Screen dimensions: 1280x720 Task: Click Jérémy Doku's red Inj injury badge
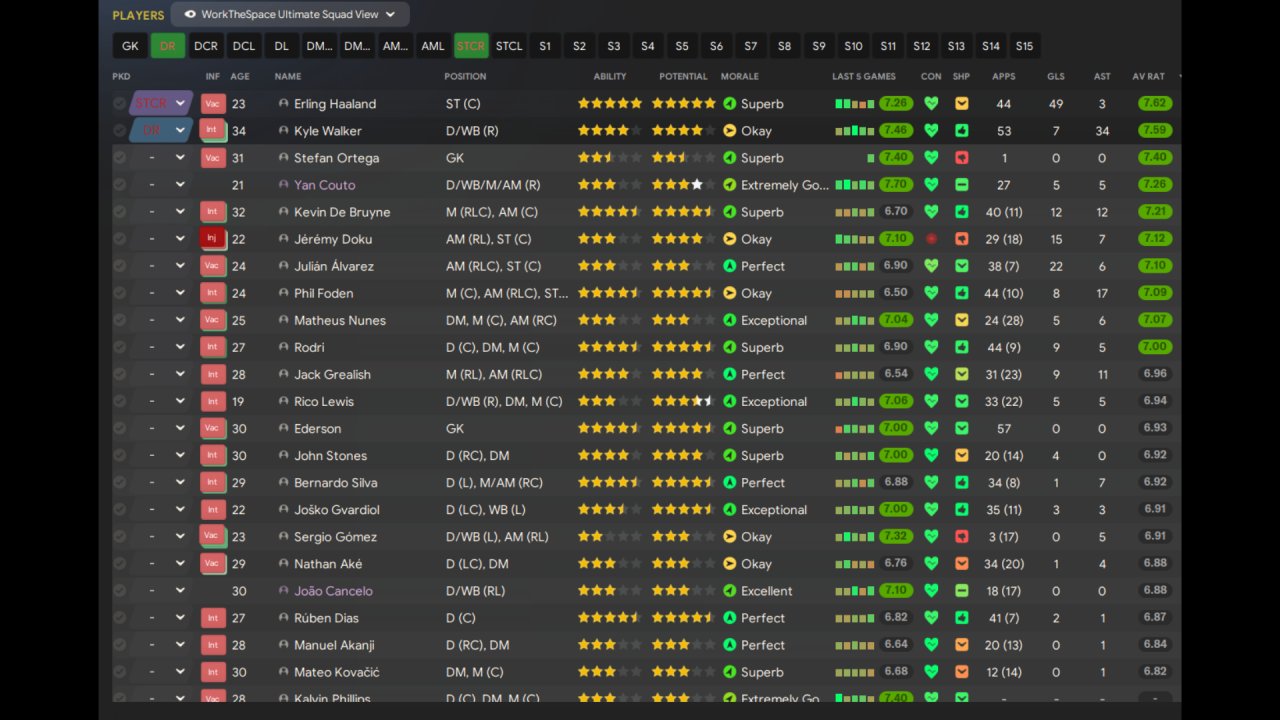[212, 239]
